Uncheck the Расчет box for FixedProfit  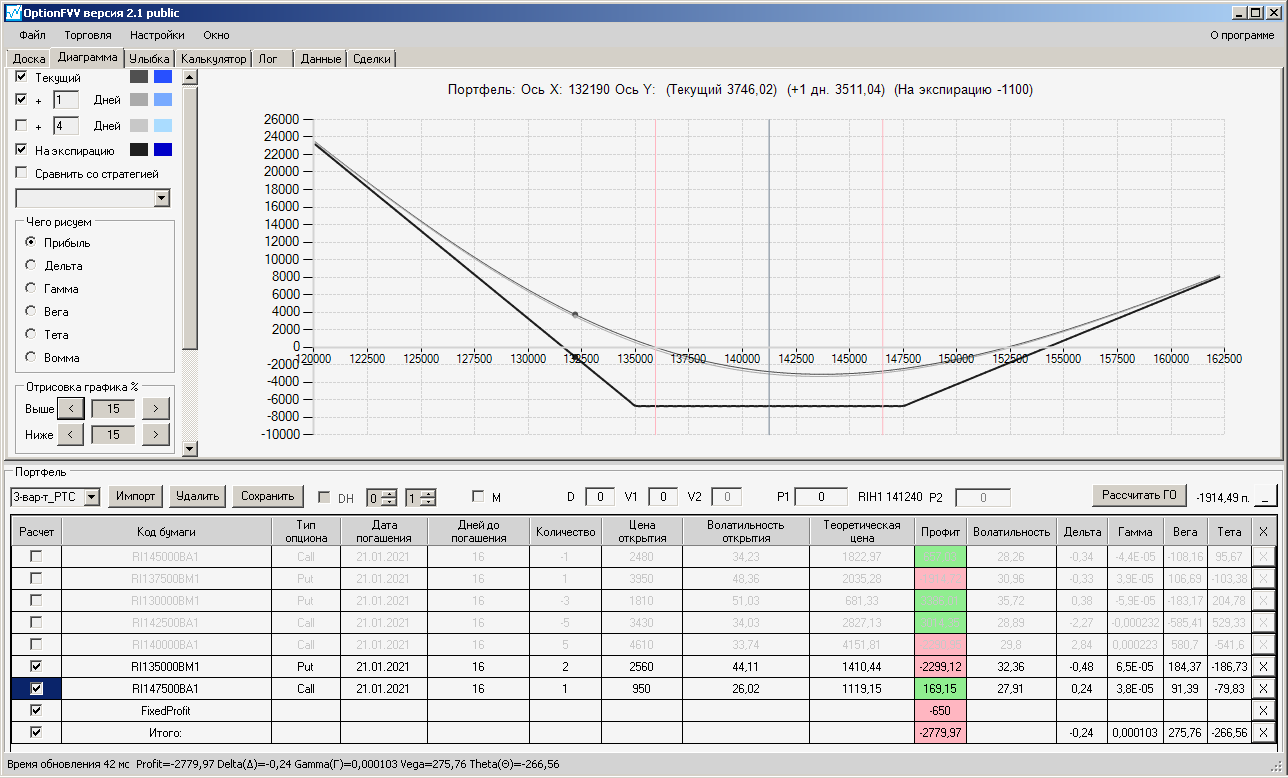(x=37, y=710)
